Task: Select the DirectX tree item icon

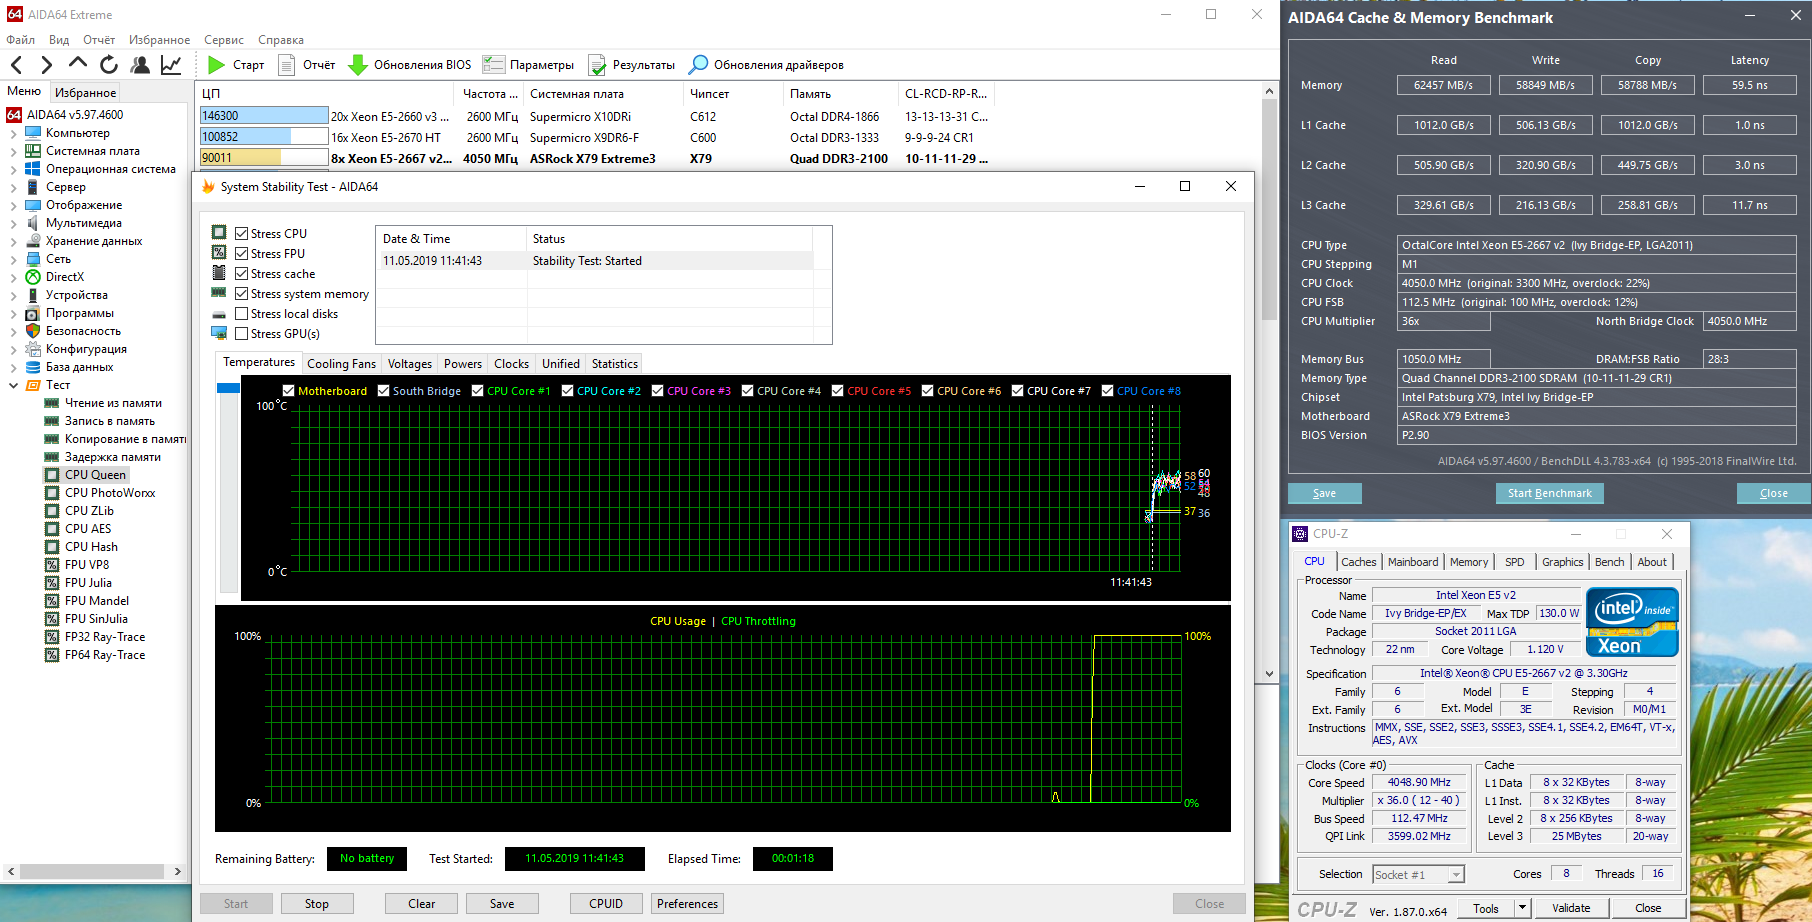Action: click(x=33, y=277)
